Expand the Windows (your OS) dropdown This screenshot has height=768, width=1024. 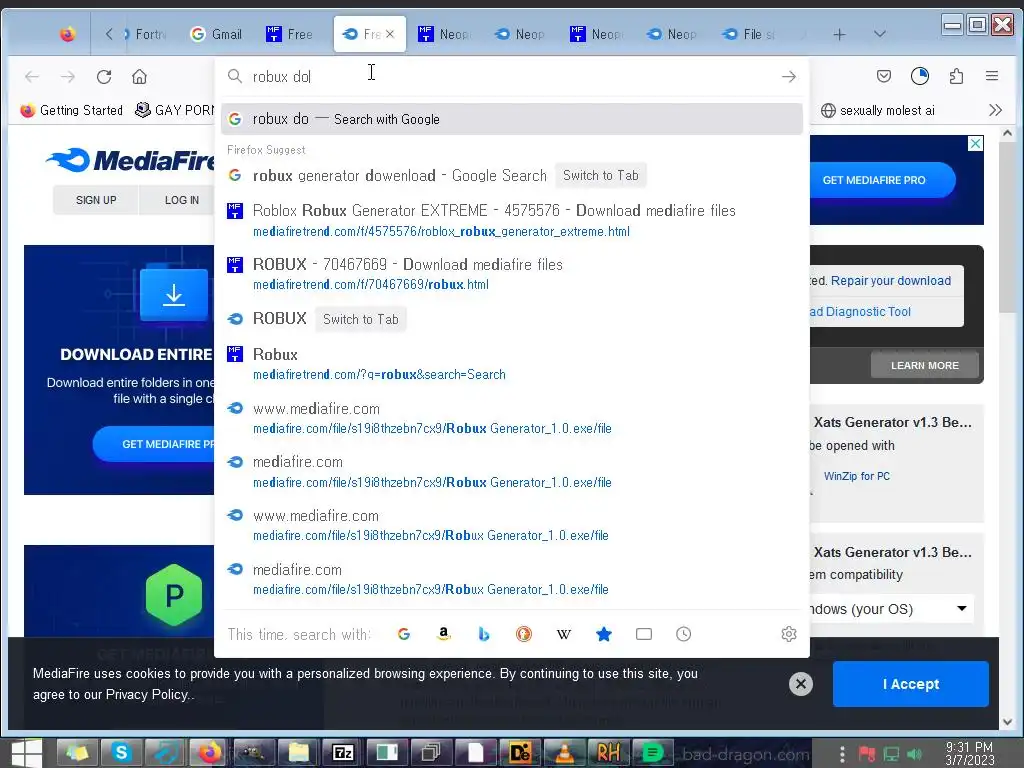(892, 609)
